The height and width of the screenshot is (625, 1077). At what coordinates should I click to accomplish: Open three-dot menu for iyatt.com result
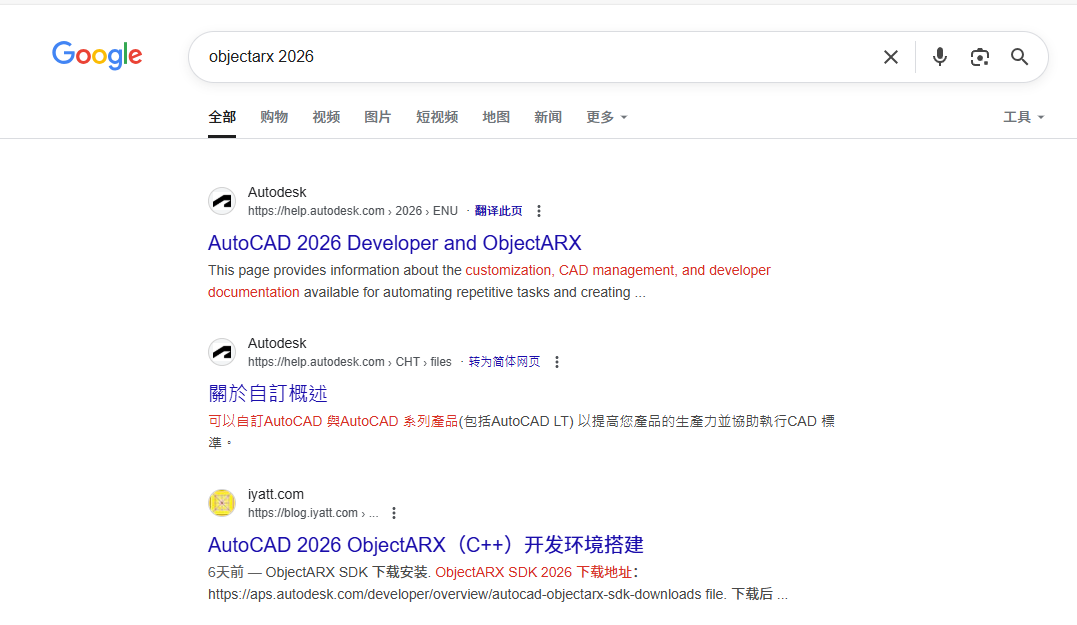(394, 513)
